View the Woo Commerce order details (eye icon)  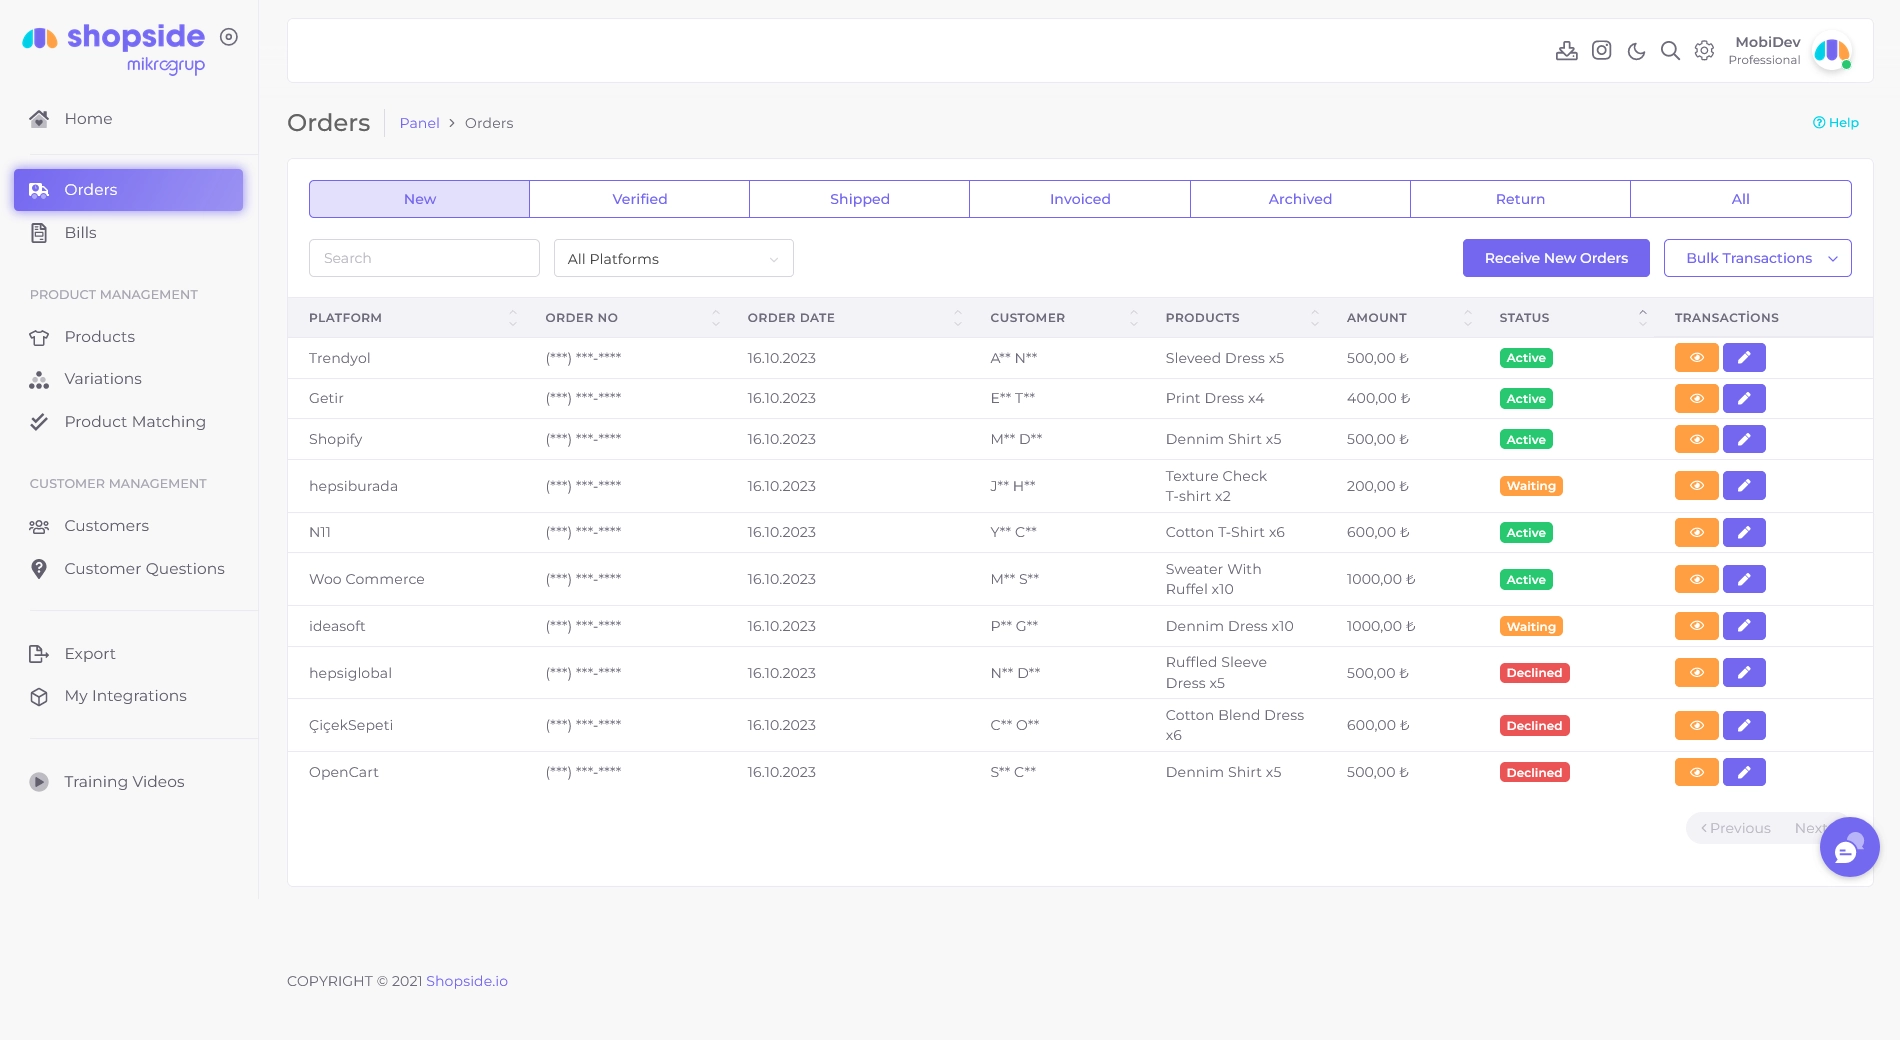[1696, 579]
